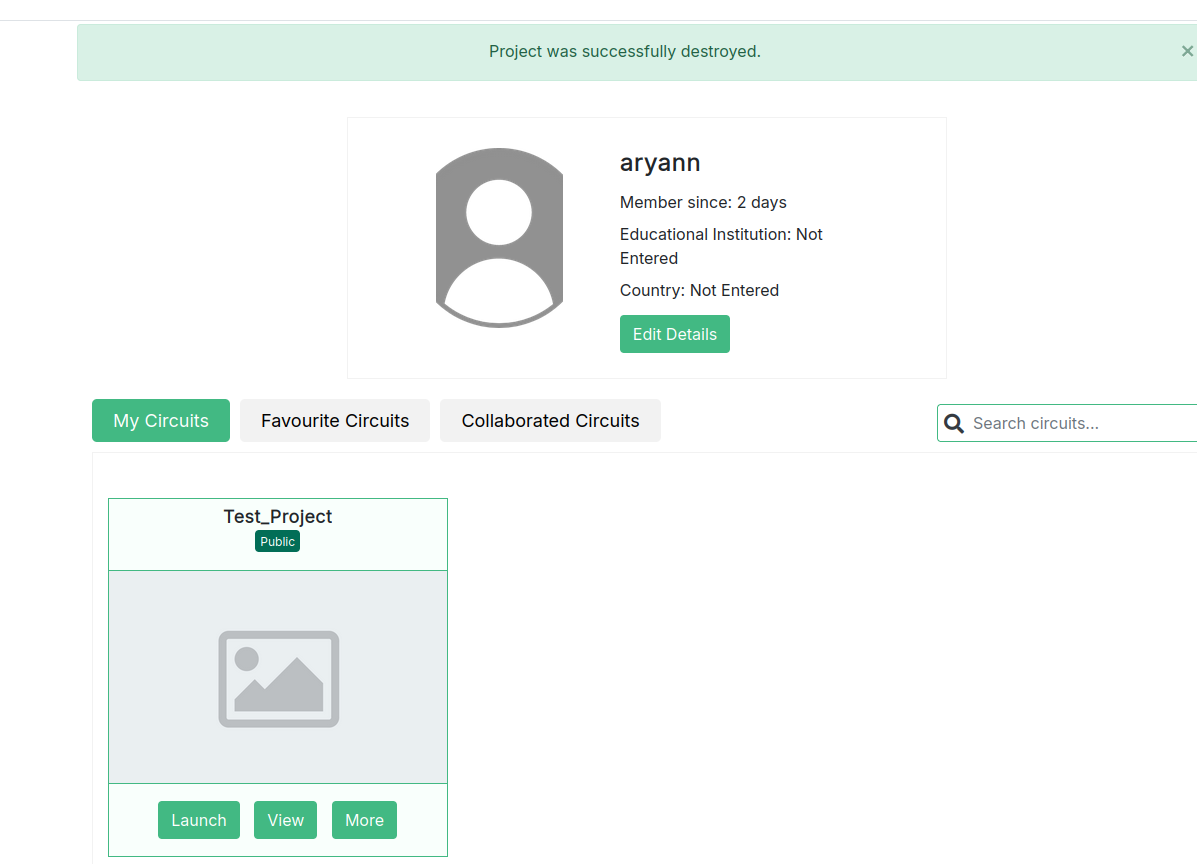Select the My Circuits tab
The height and width of the screenshot is (864, 1197).
tap(160, 420)
